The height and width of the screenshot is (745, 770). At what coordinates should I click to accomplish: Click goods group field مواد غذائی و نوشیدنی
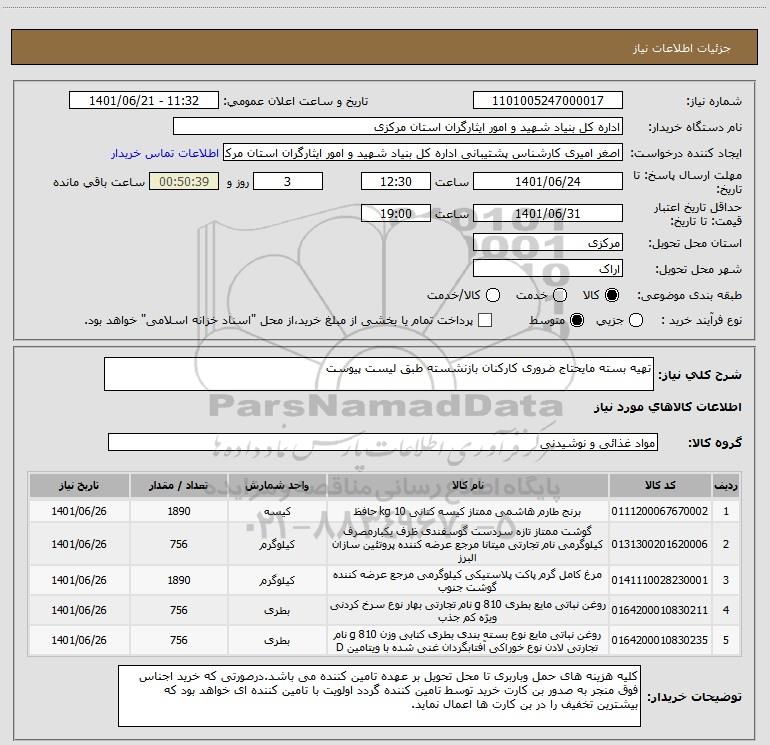(x=383, y=442)
